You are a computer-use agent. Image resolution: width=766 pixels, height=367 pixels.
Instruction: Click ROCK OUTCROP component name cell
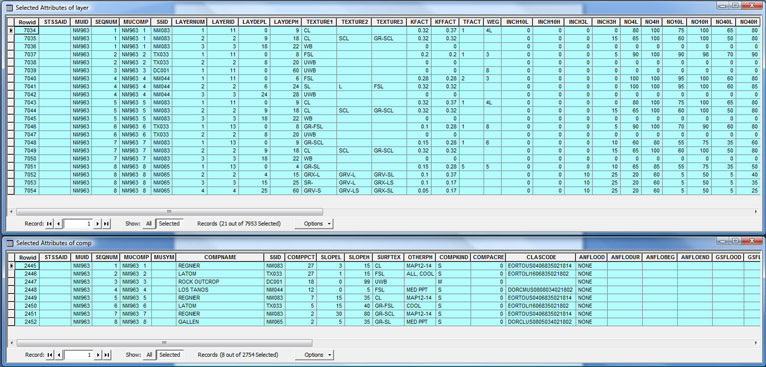click(220, 281)
